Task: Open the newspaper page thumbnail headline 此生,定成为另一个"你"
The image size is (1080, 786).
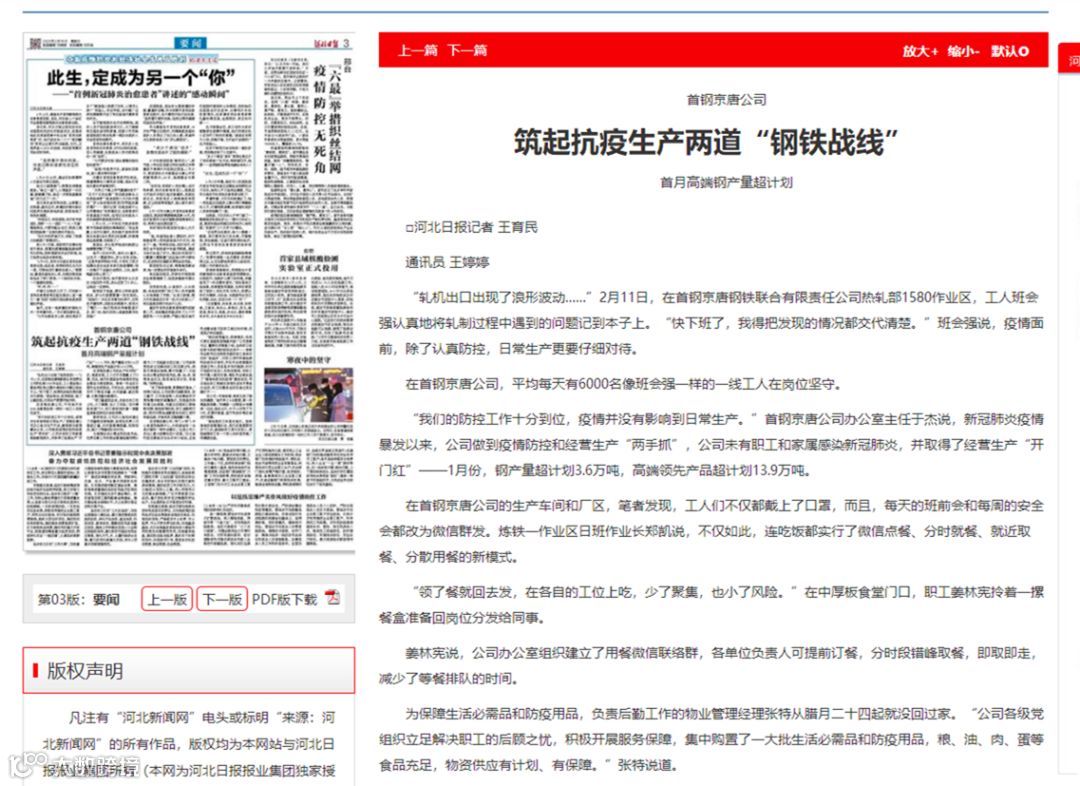Action: pos(141,77)
